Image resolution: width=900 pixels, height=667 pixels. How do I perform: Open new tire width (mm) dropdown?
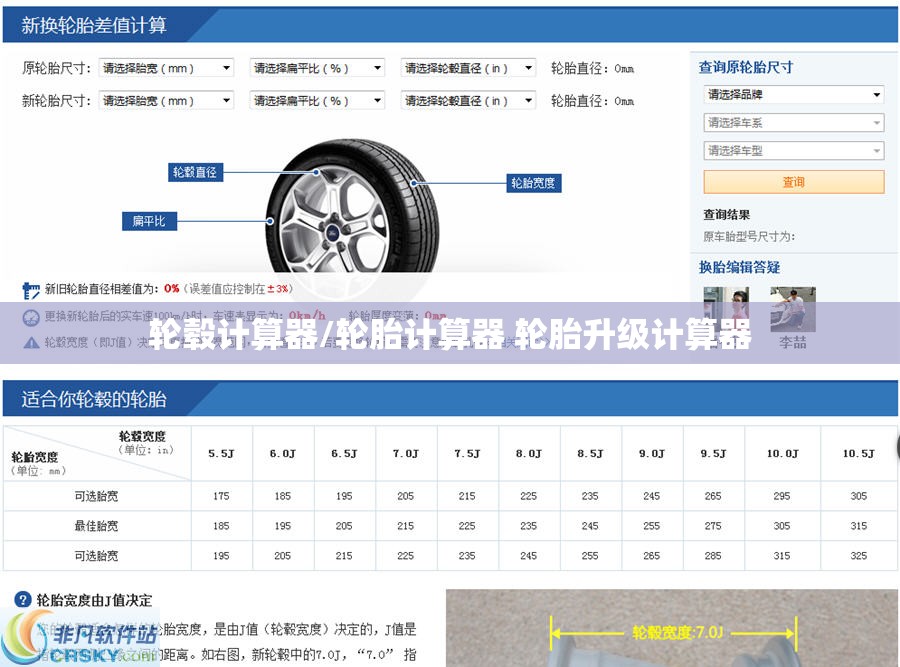[x=166, y=101]
